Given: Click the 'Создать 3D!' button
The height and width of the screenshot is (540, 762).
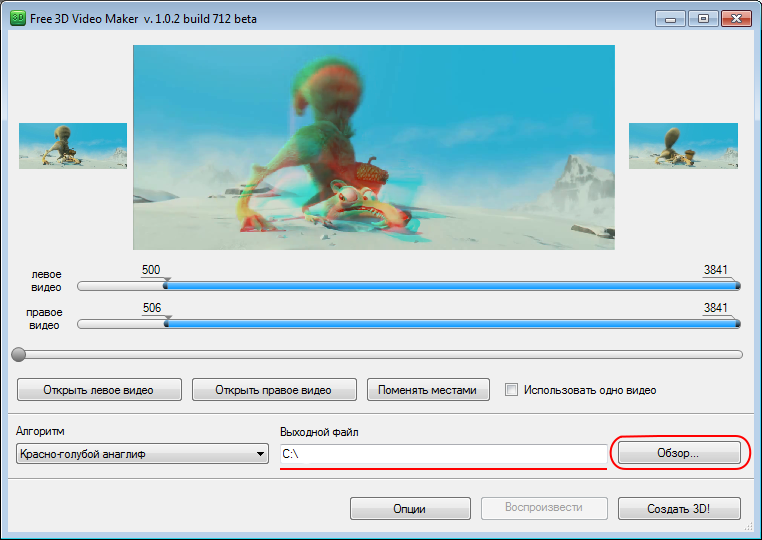Looking at the screenshot, I should [x=679, y=508].
